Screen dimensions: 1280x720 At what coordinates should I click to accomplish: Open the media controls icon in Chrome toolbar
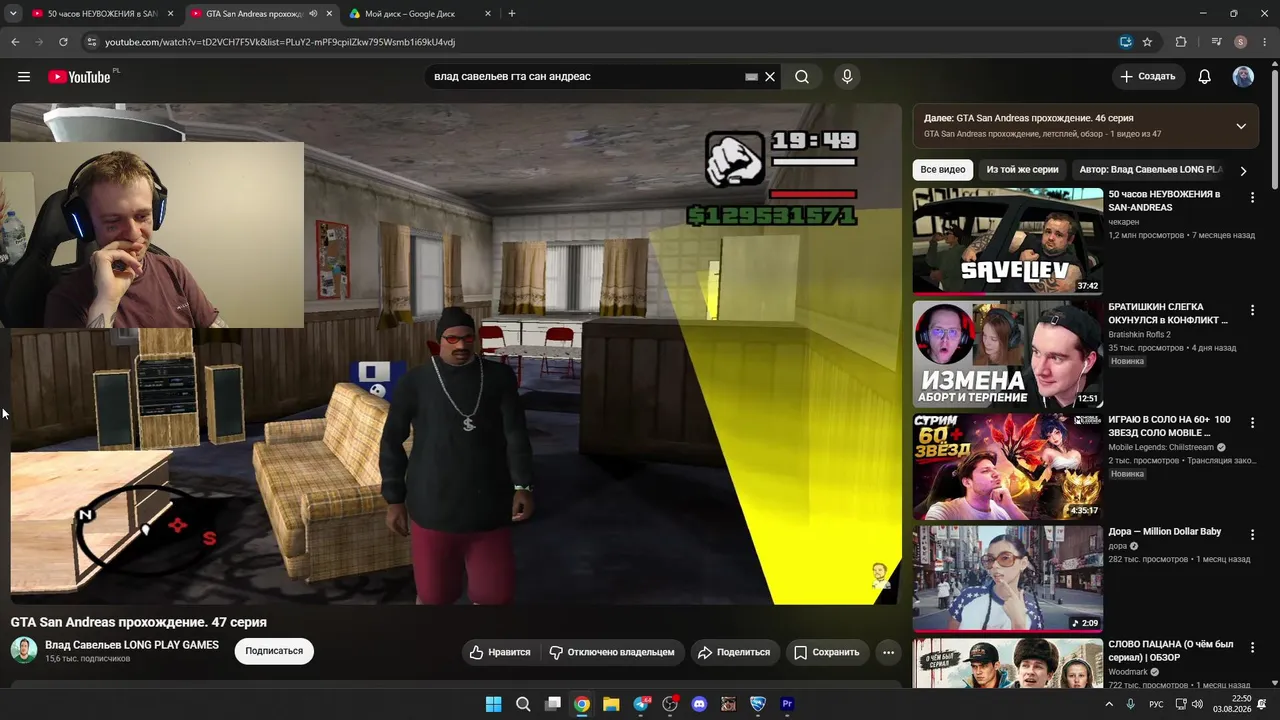[x=1216, y=42]
